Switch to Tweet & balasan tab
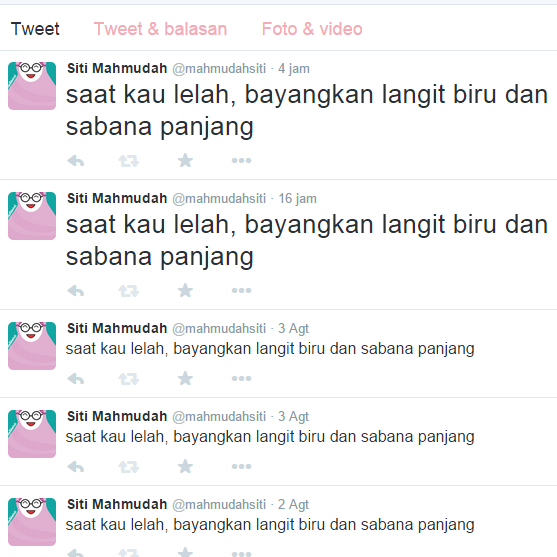Screen dimensions: 557x557 [160, 29]
